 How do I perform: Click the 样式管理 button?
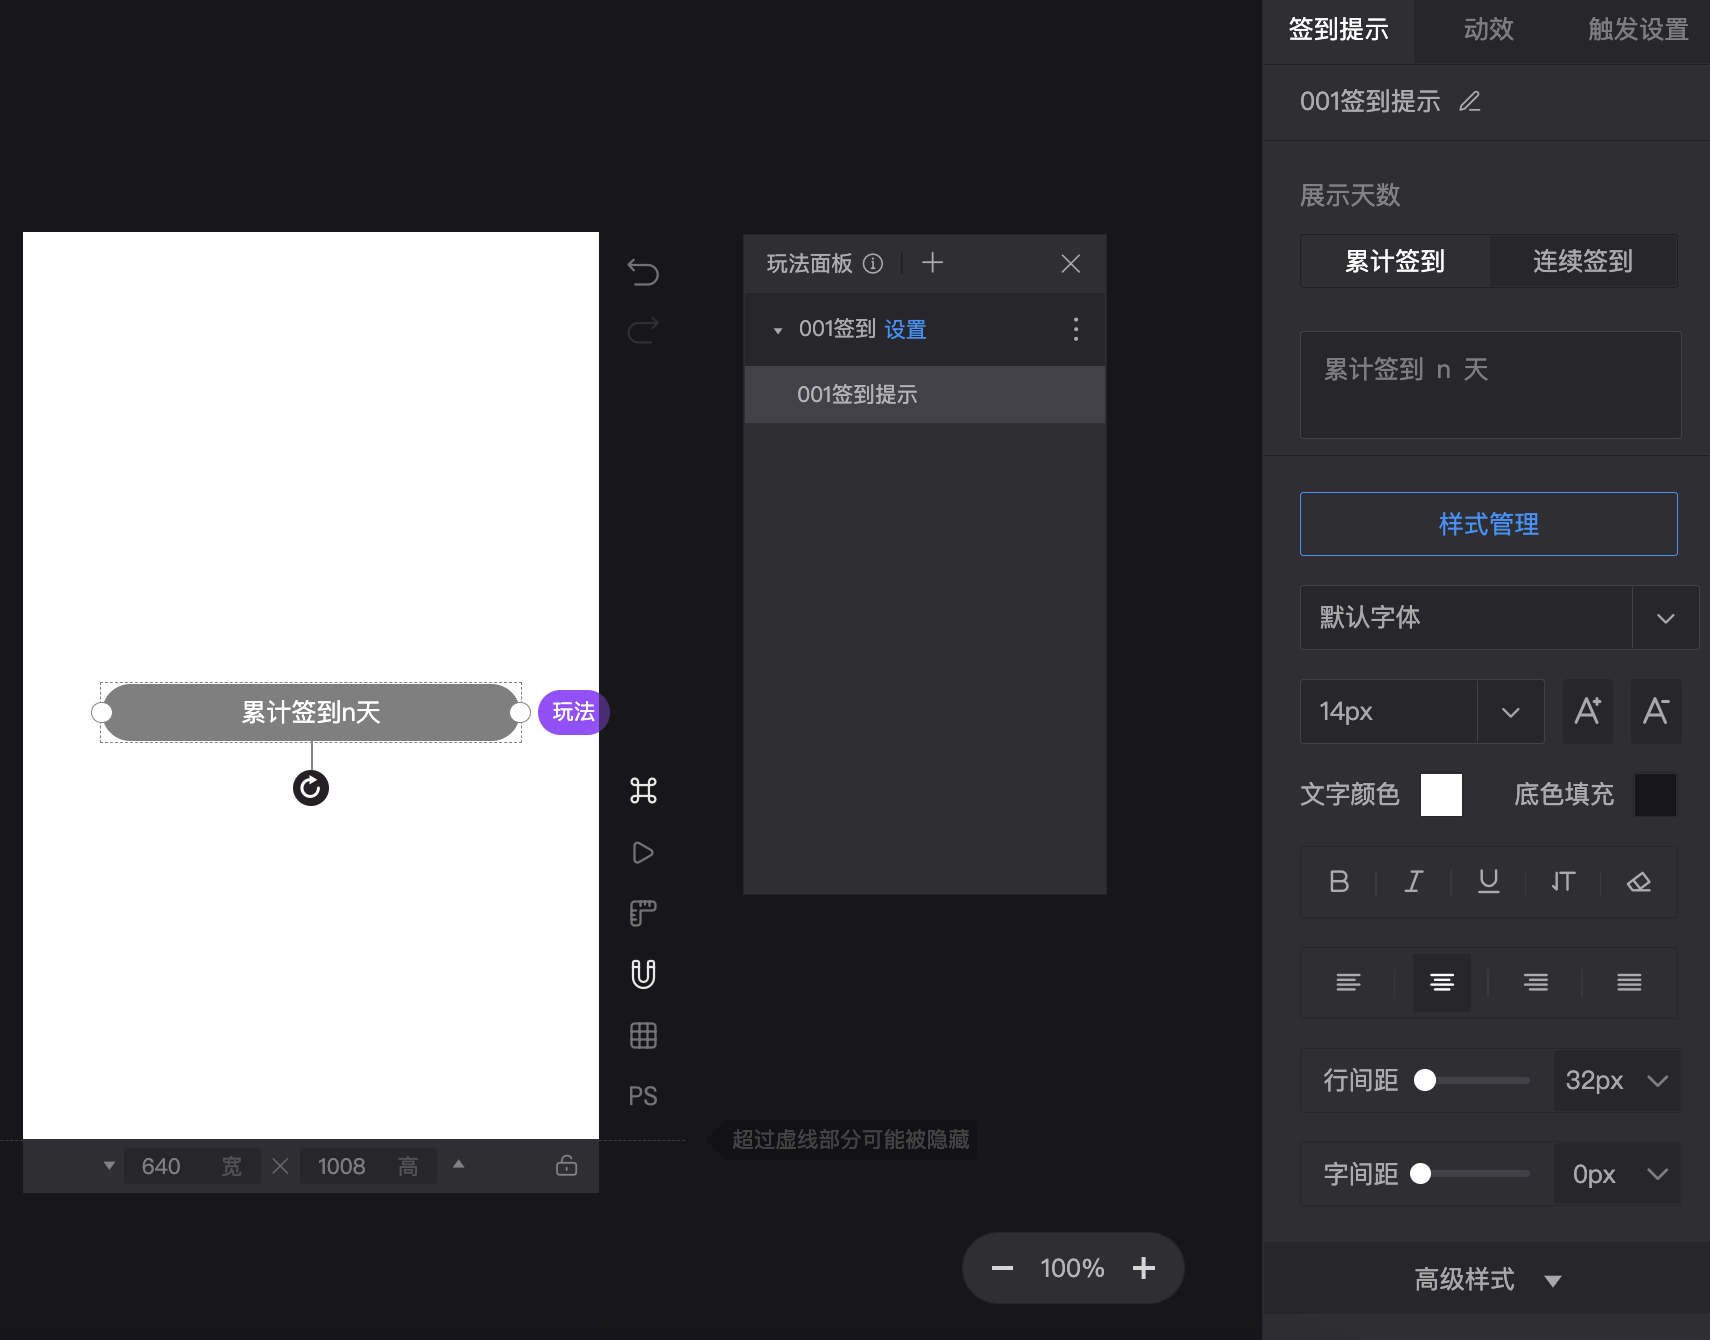click(x=1488, y=524)
